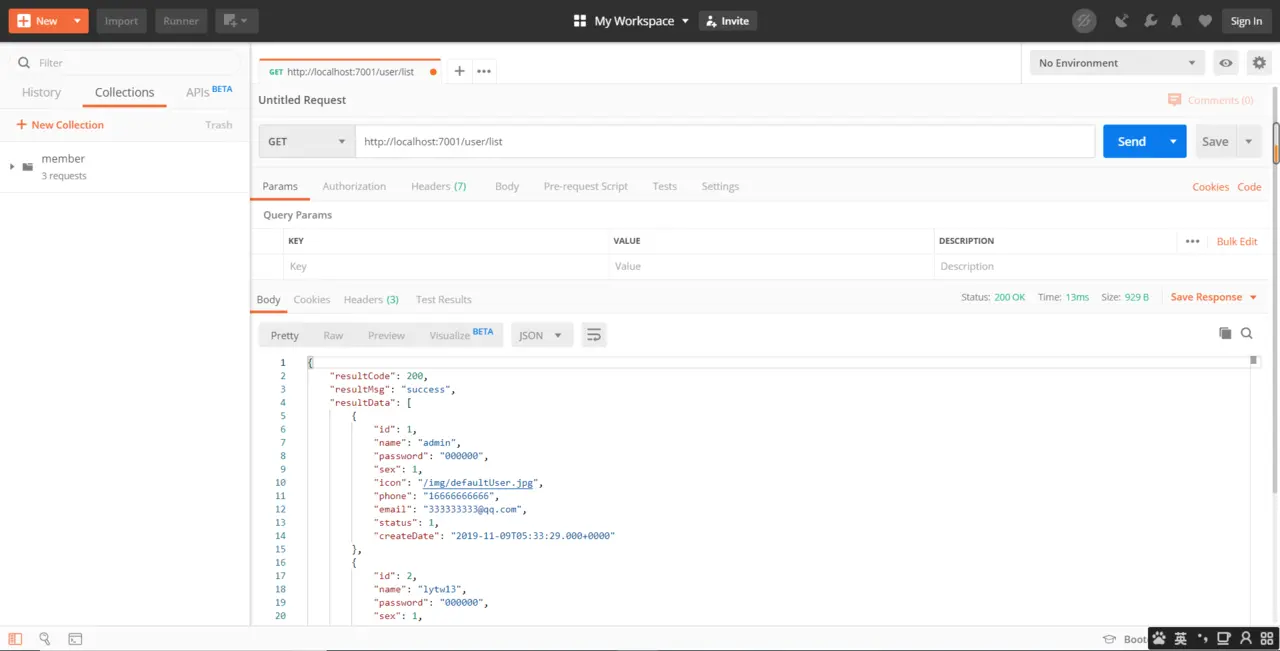Open the History tab in sidebar
This screenshot has height=651, width=1280.
pyautogui.click(x=41, y=92)
